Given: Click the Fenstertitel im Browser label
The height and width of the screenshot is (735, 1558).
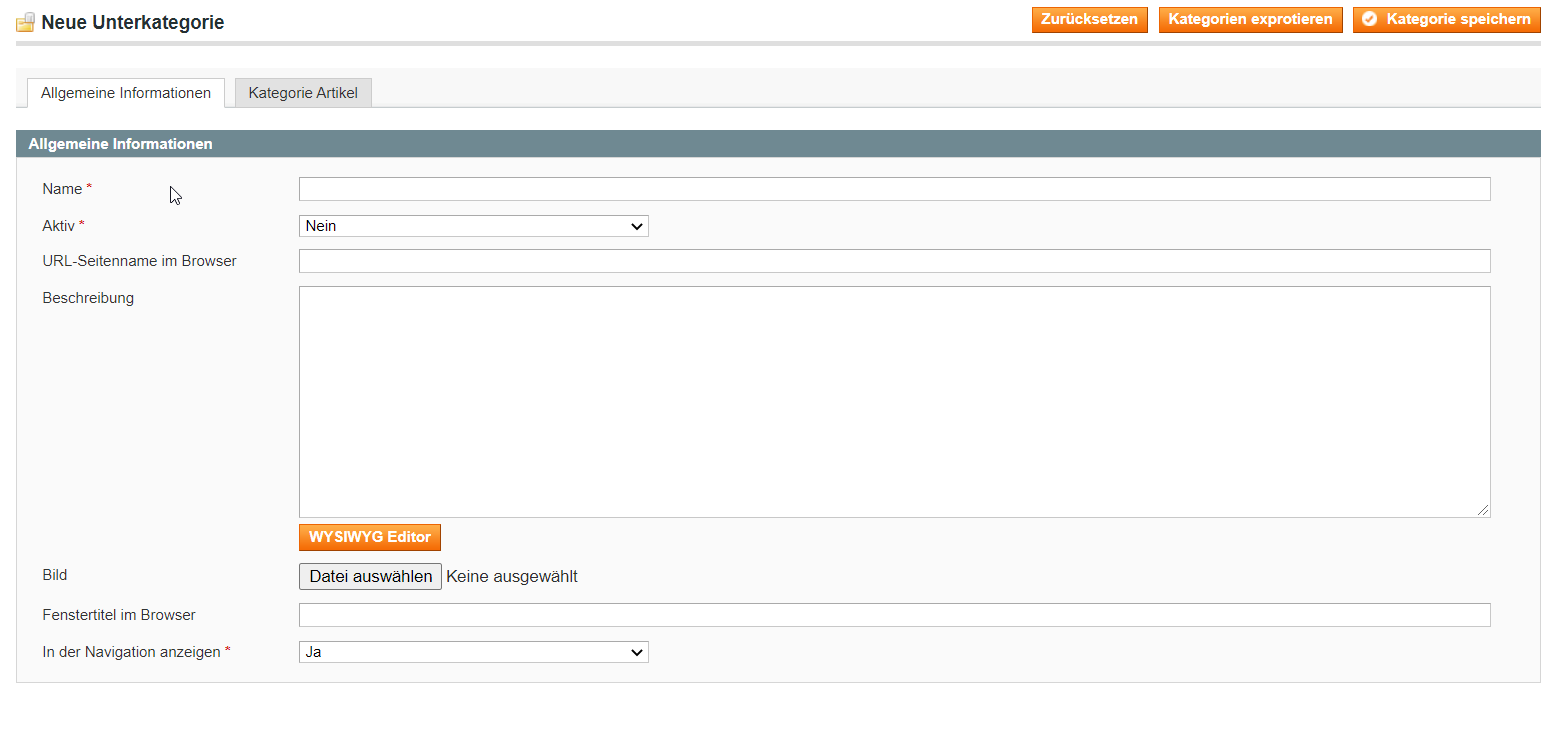Looking at the screenshot, I should 119,615.
